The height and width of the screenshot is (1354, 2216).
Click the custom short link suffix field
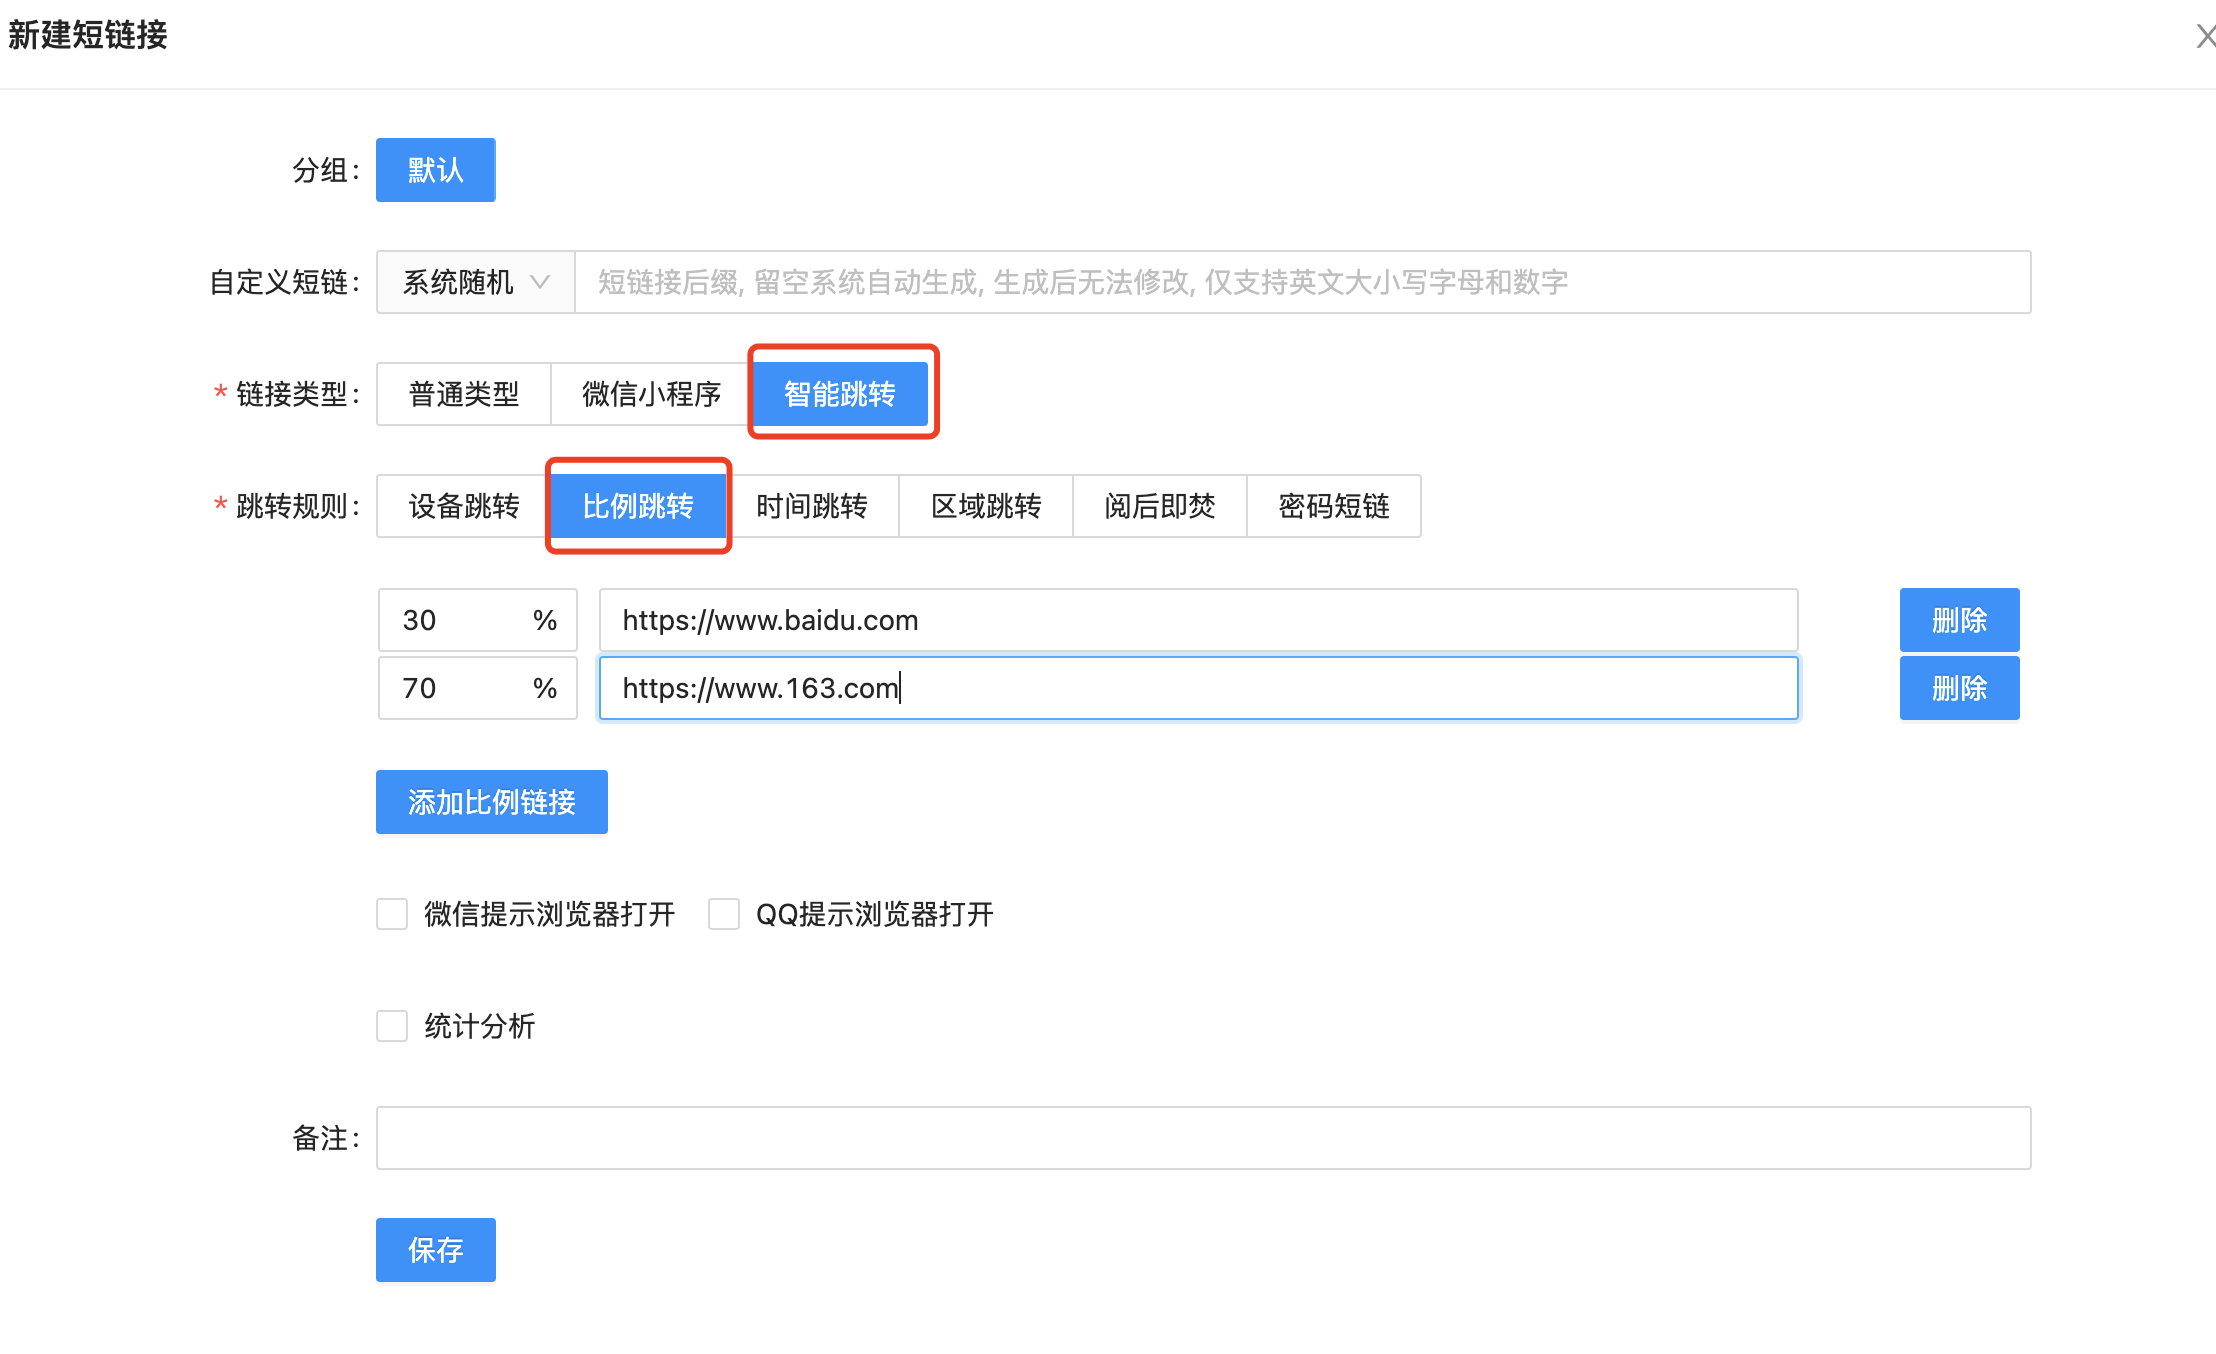(1300, 282)
